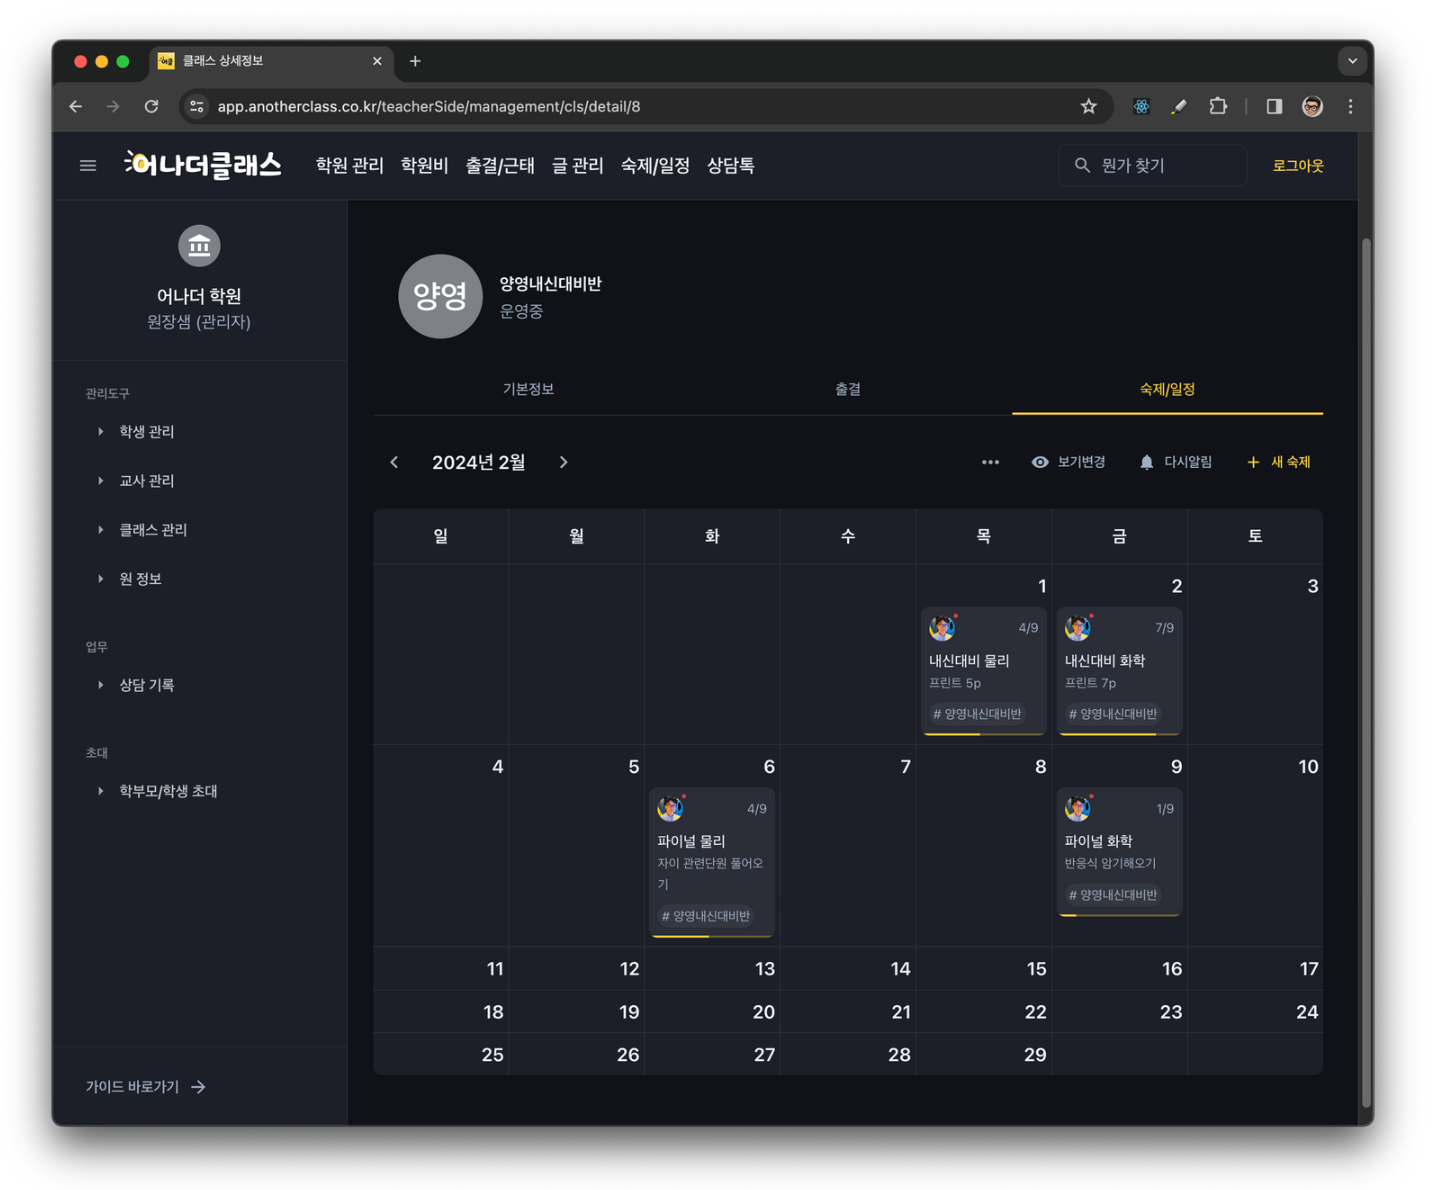
Task: Switch to the 기본정보 tab
Action: [x=528, y=389]
